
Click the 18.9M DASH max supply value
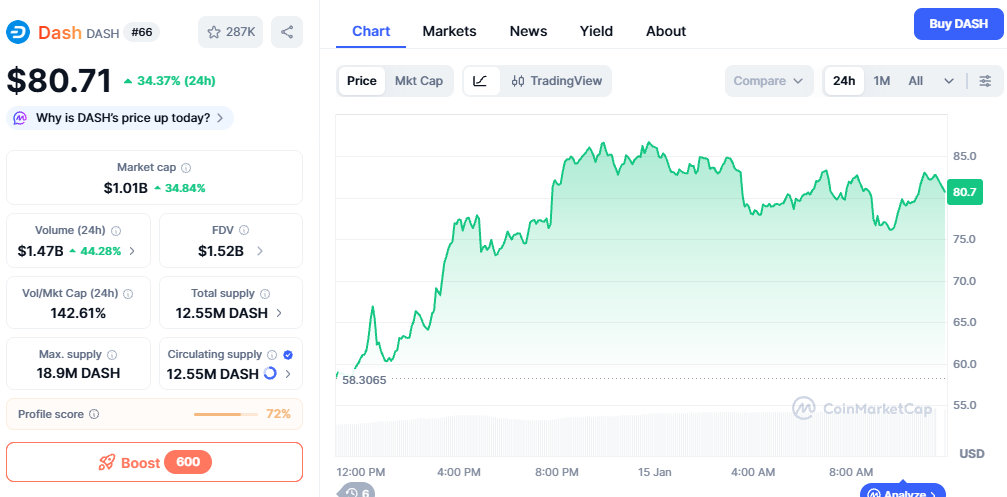(78, 373)
